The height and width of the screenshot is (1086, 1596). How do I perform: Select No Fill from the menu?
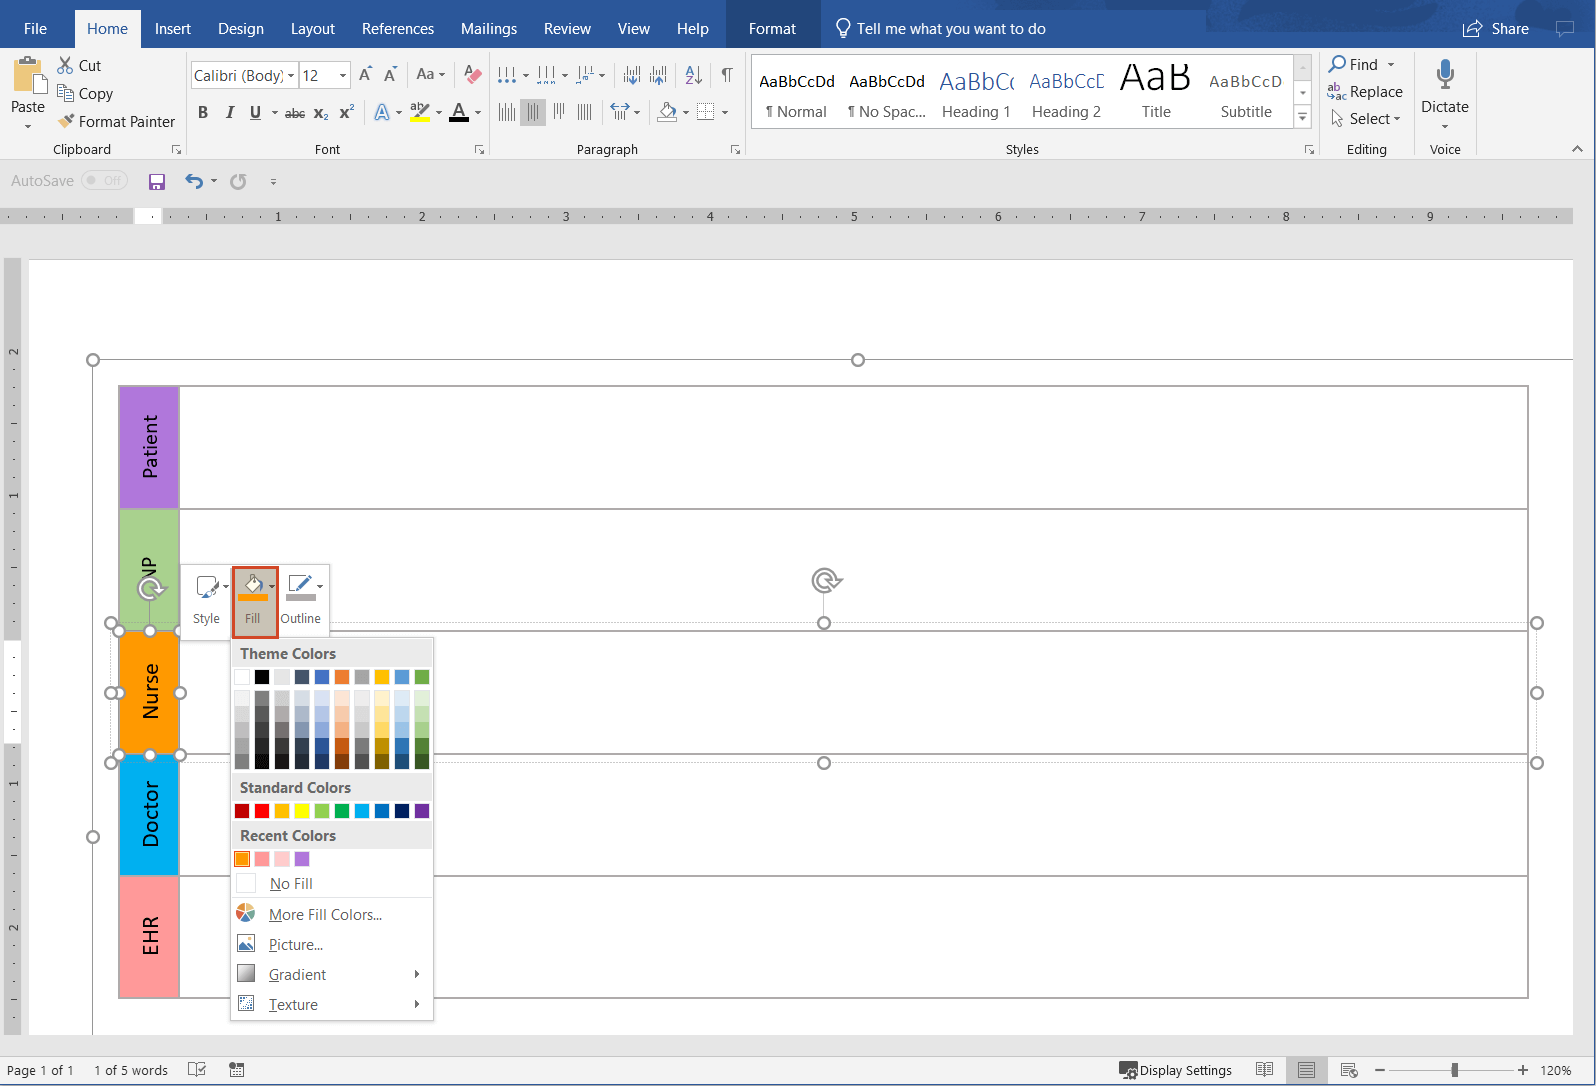pyautogui.click(x=291, y=884)
